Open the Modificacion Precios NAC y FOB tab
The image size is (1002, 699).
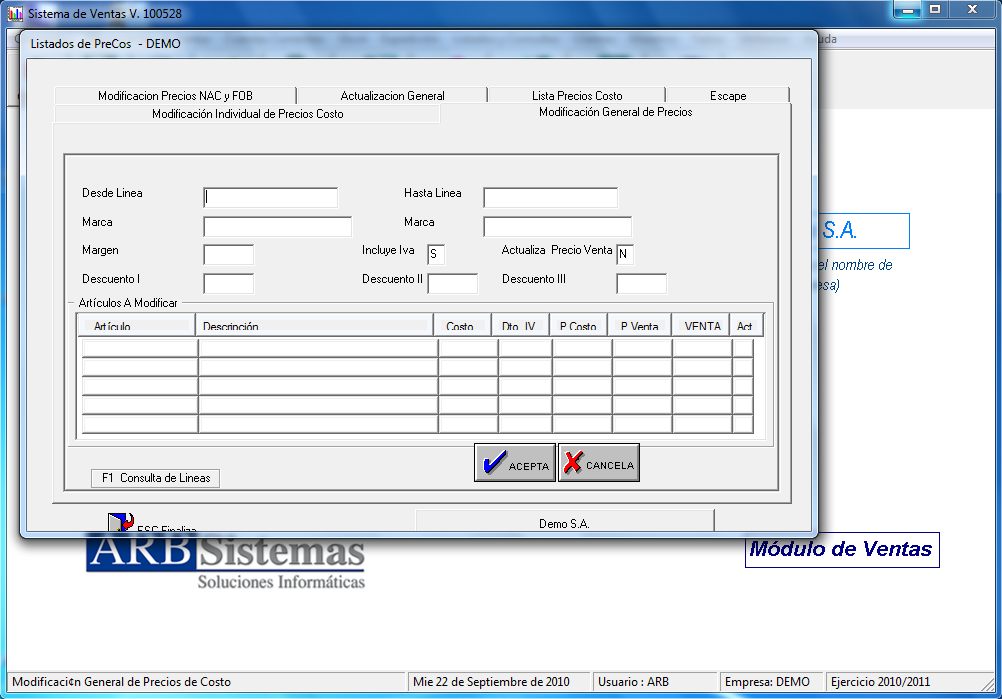coord(175,95)
